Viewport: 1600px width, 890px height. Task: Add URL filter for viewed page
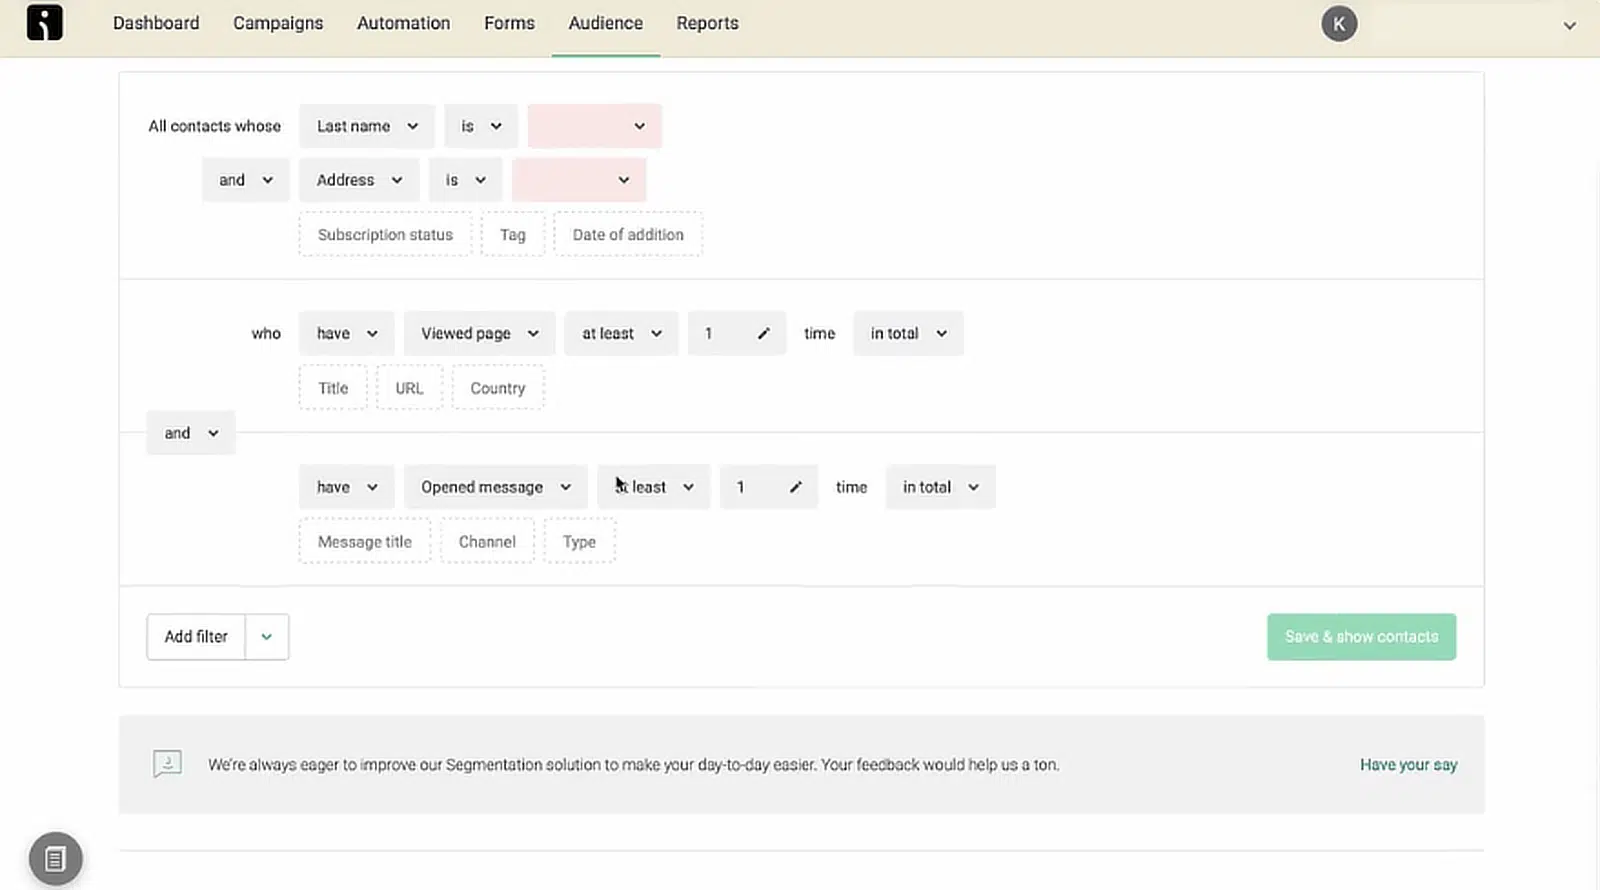(409, 388)
